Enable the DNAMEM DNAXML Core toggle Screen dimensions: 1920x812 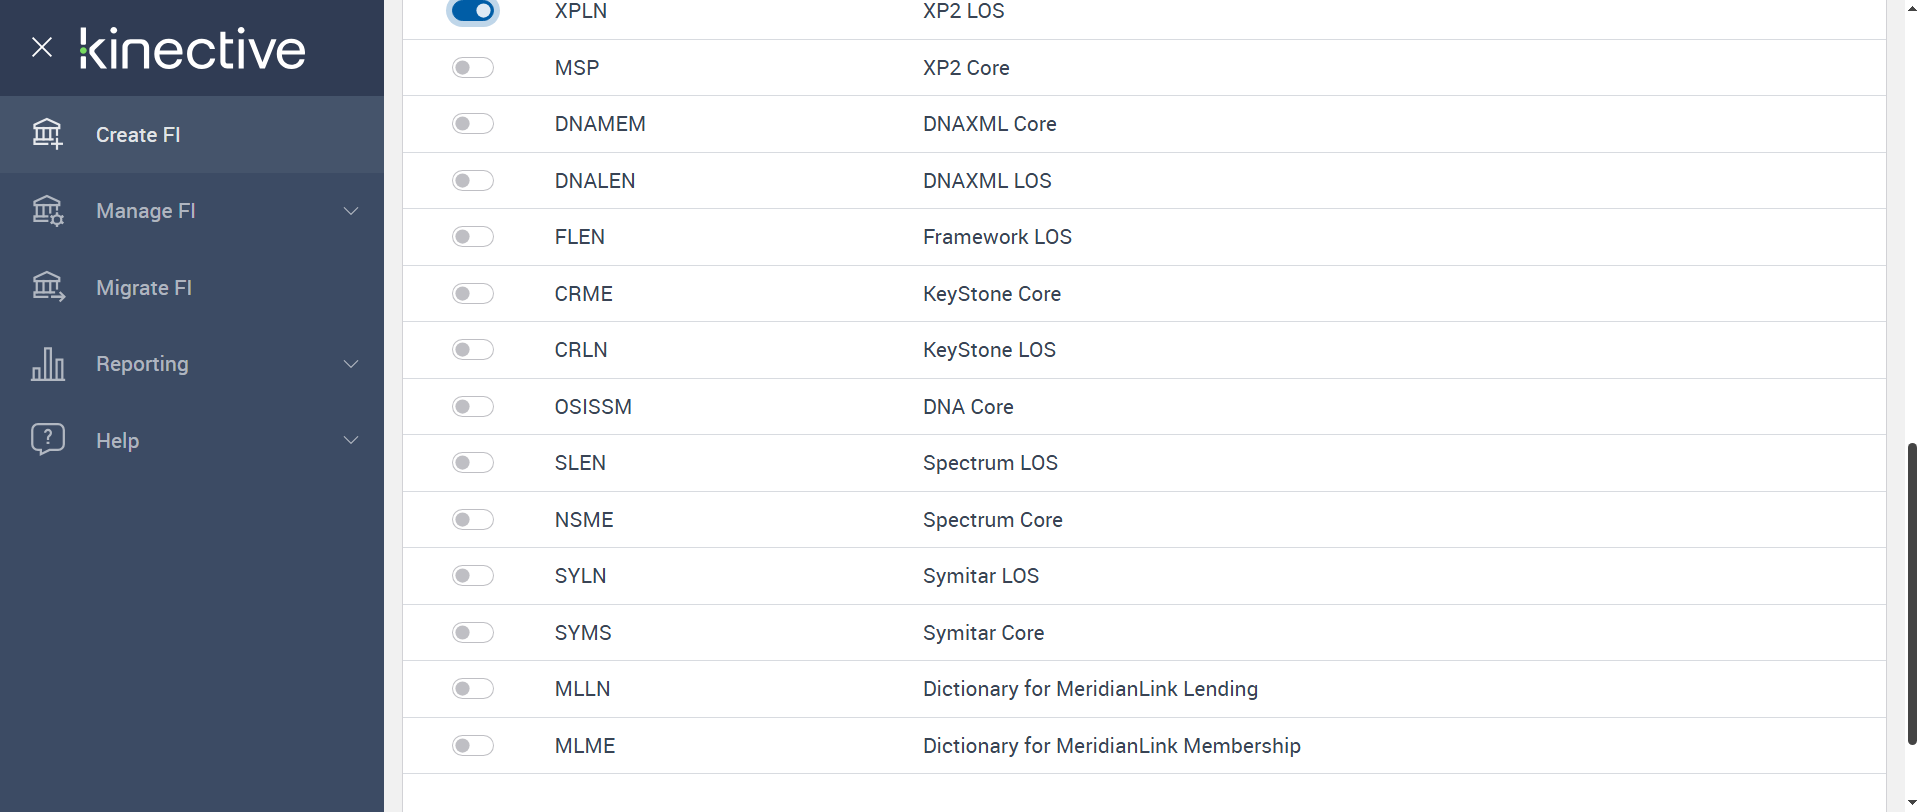pyautogui.click(x=473, y=124)
